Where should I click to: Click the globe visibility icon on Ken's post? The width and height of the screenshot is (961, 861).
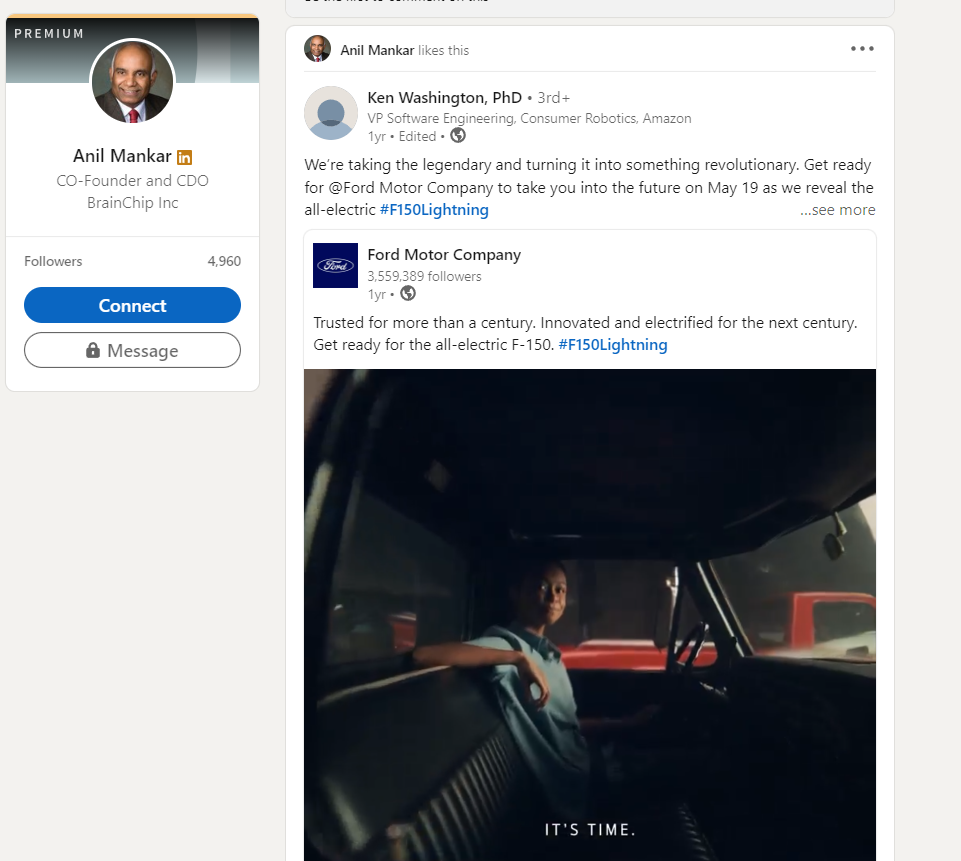coord(458,135)
